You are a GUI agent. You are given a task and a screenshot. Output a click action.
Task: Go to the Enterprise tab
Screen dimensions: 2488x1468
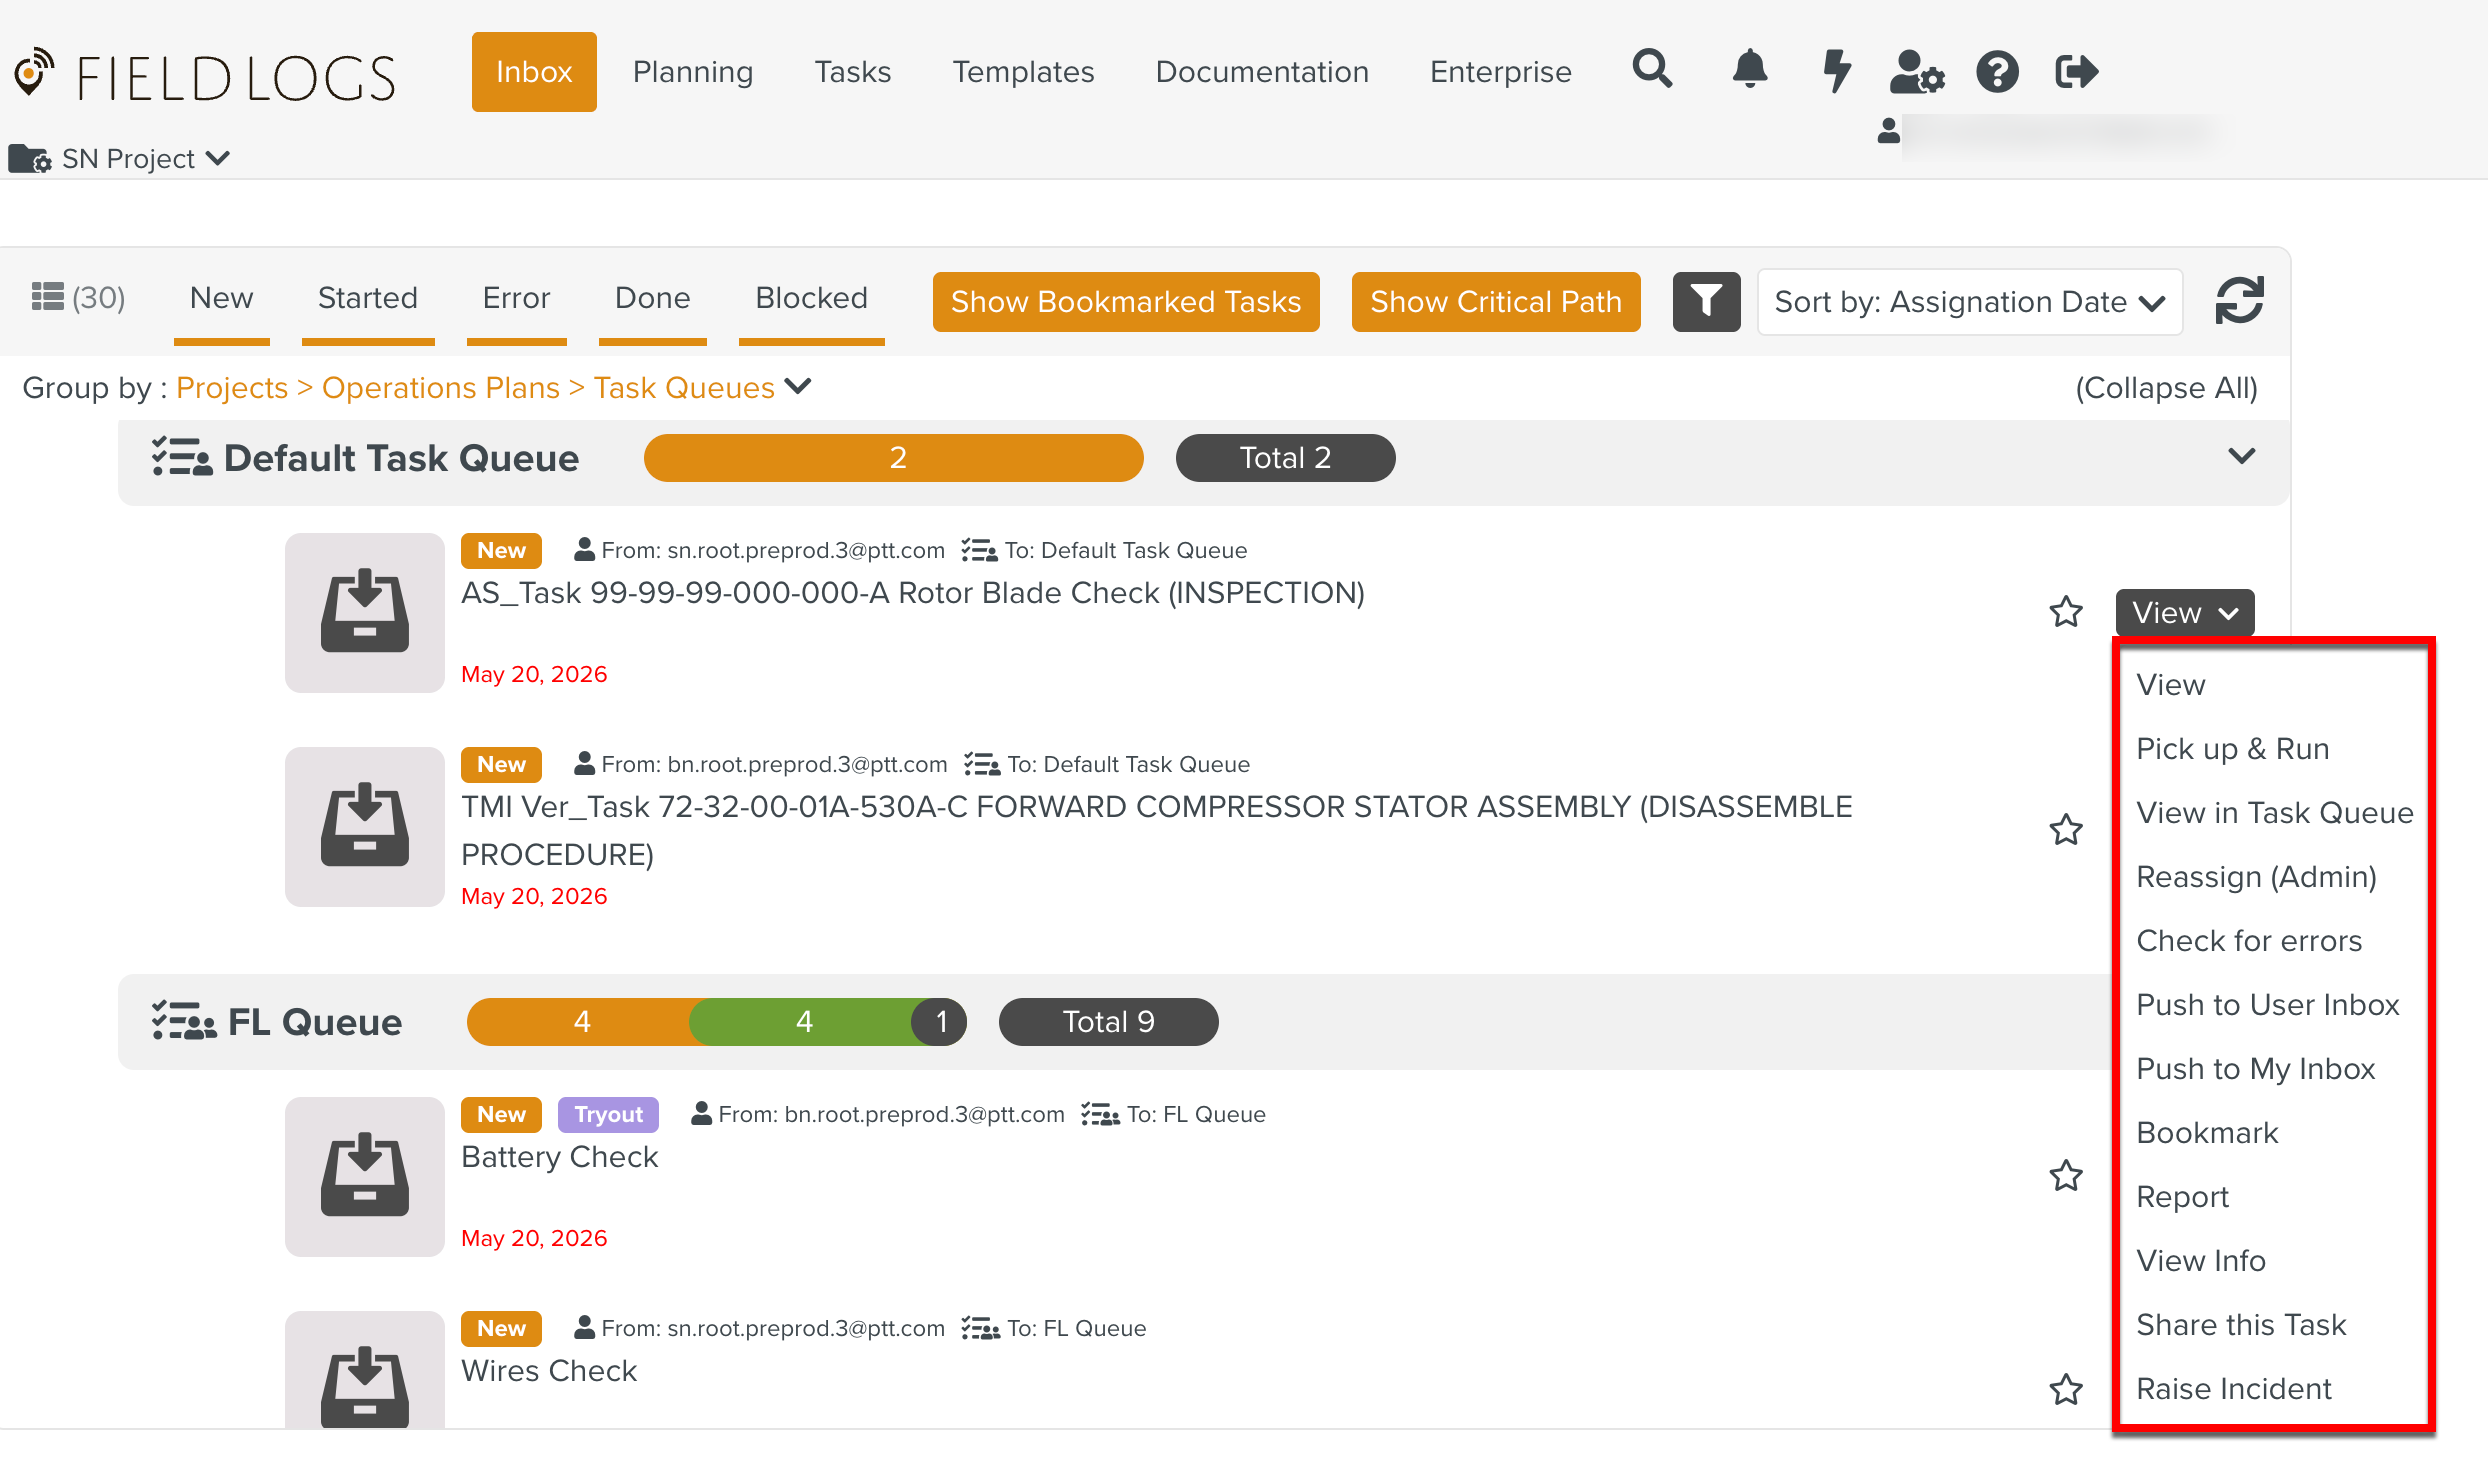1500,72
